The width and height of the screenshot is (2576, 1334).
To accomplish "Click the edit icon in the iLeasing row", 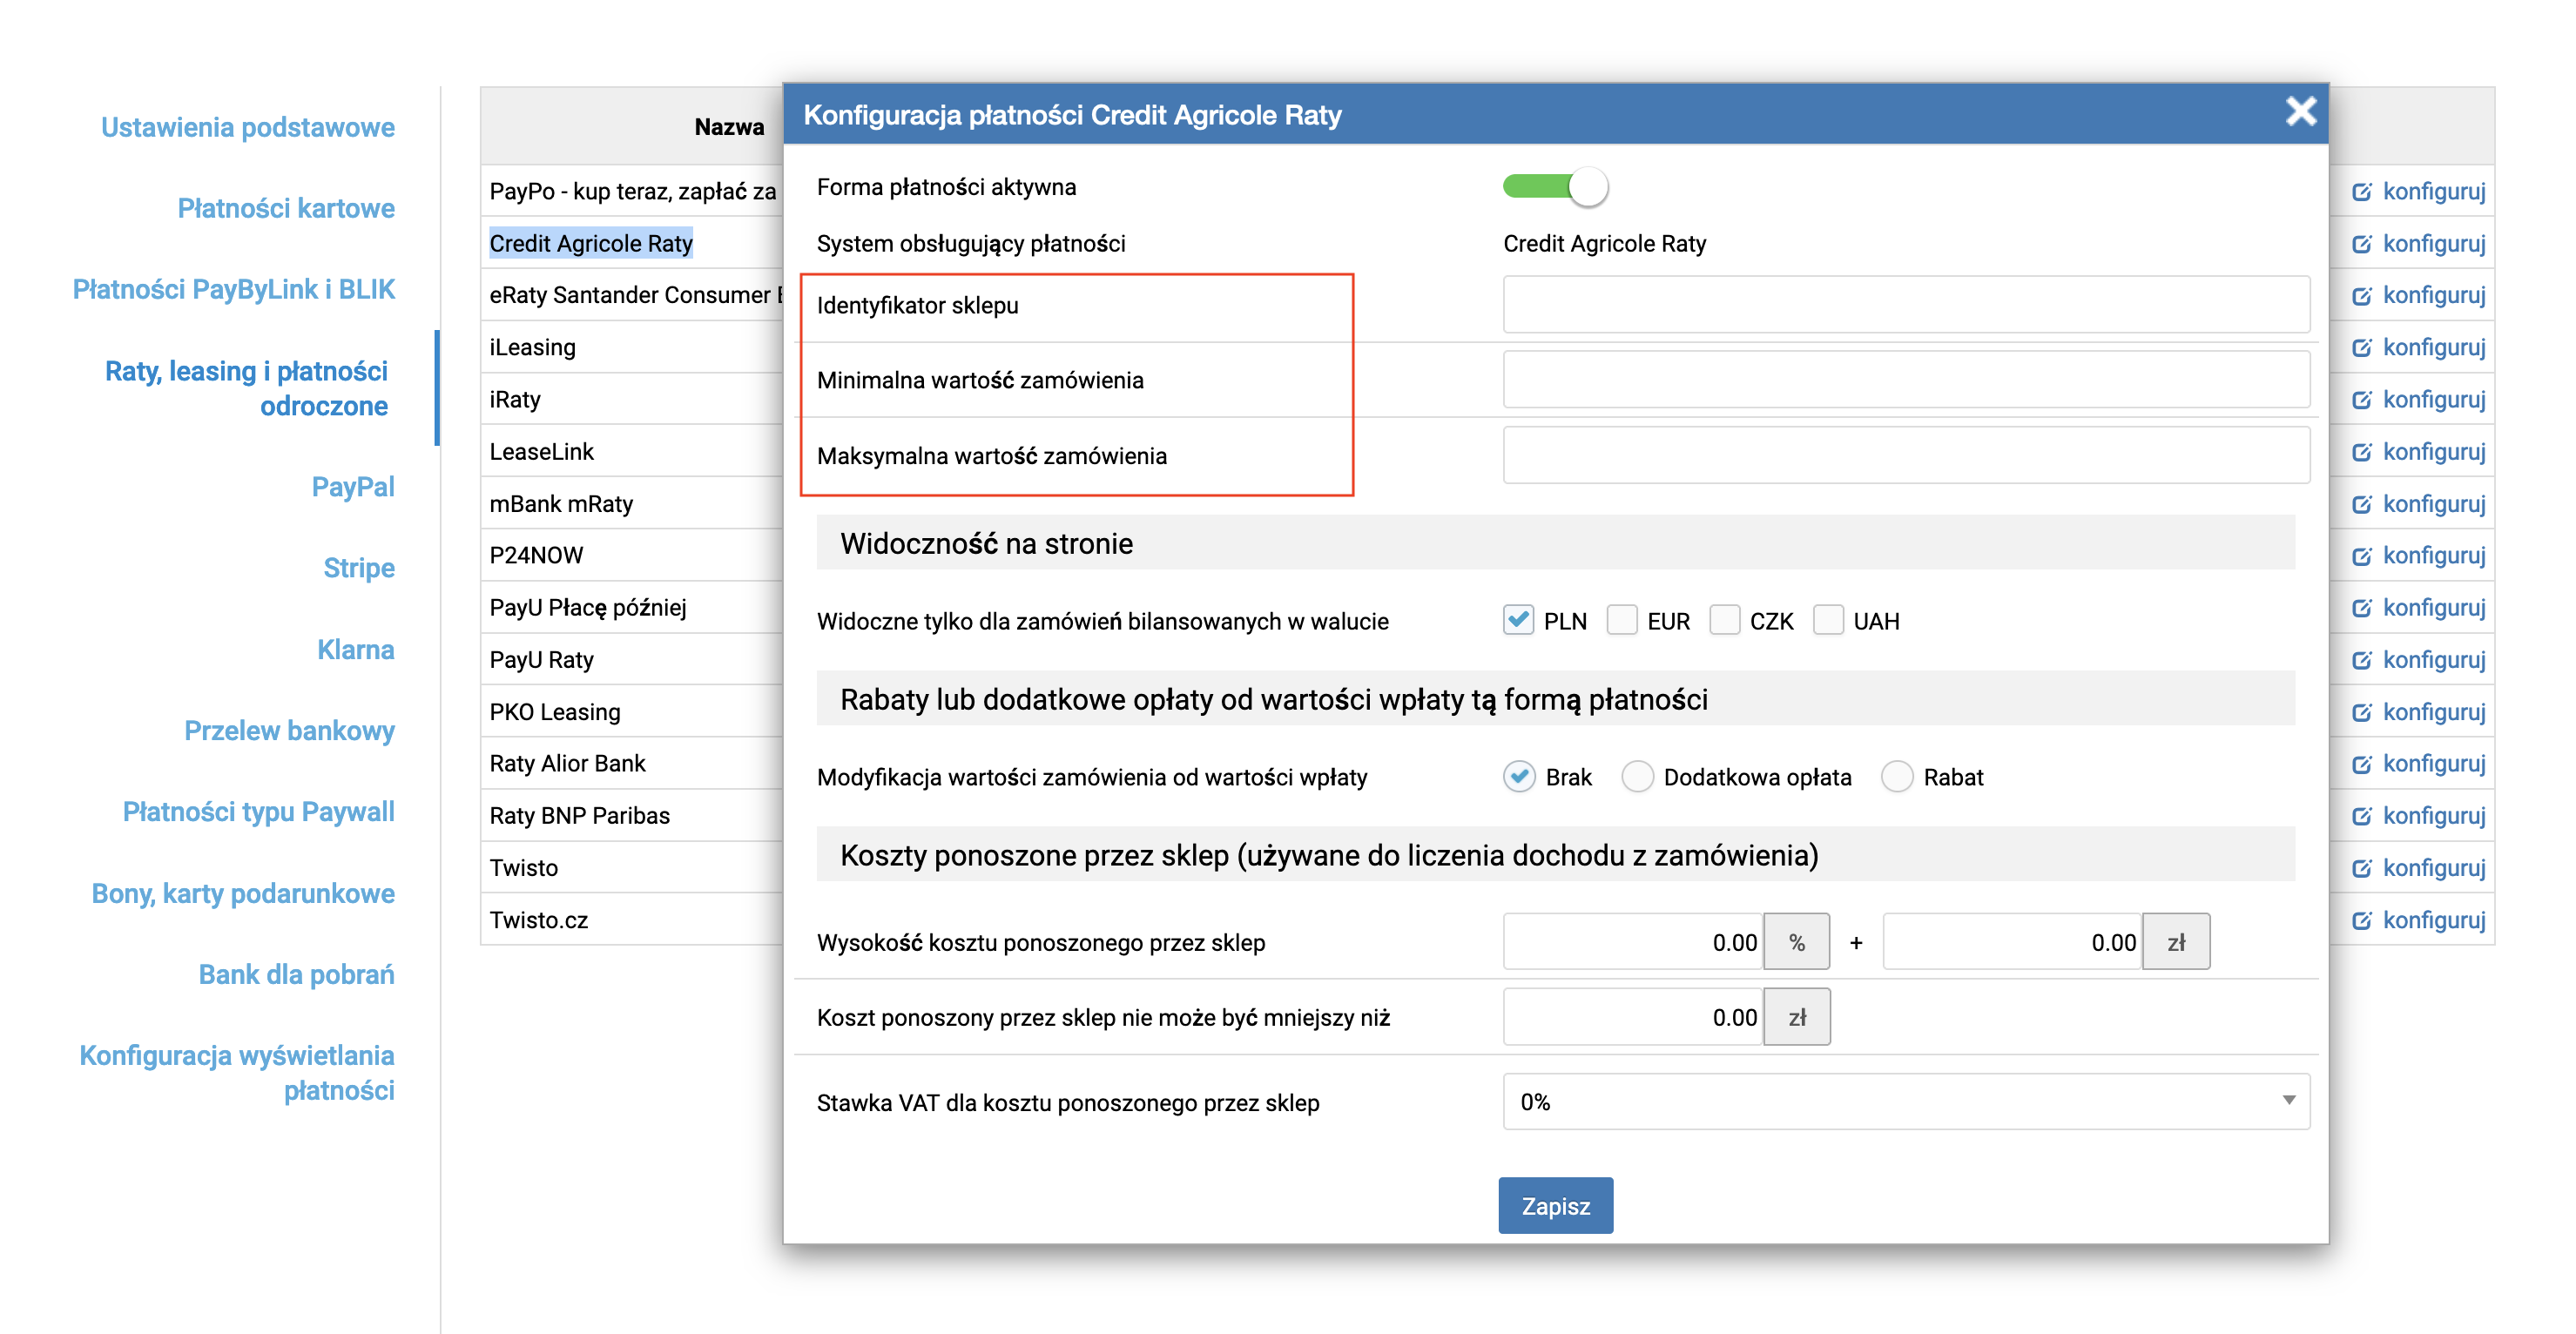I will 2361,348.
